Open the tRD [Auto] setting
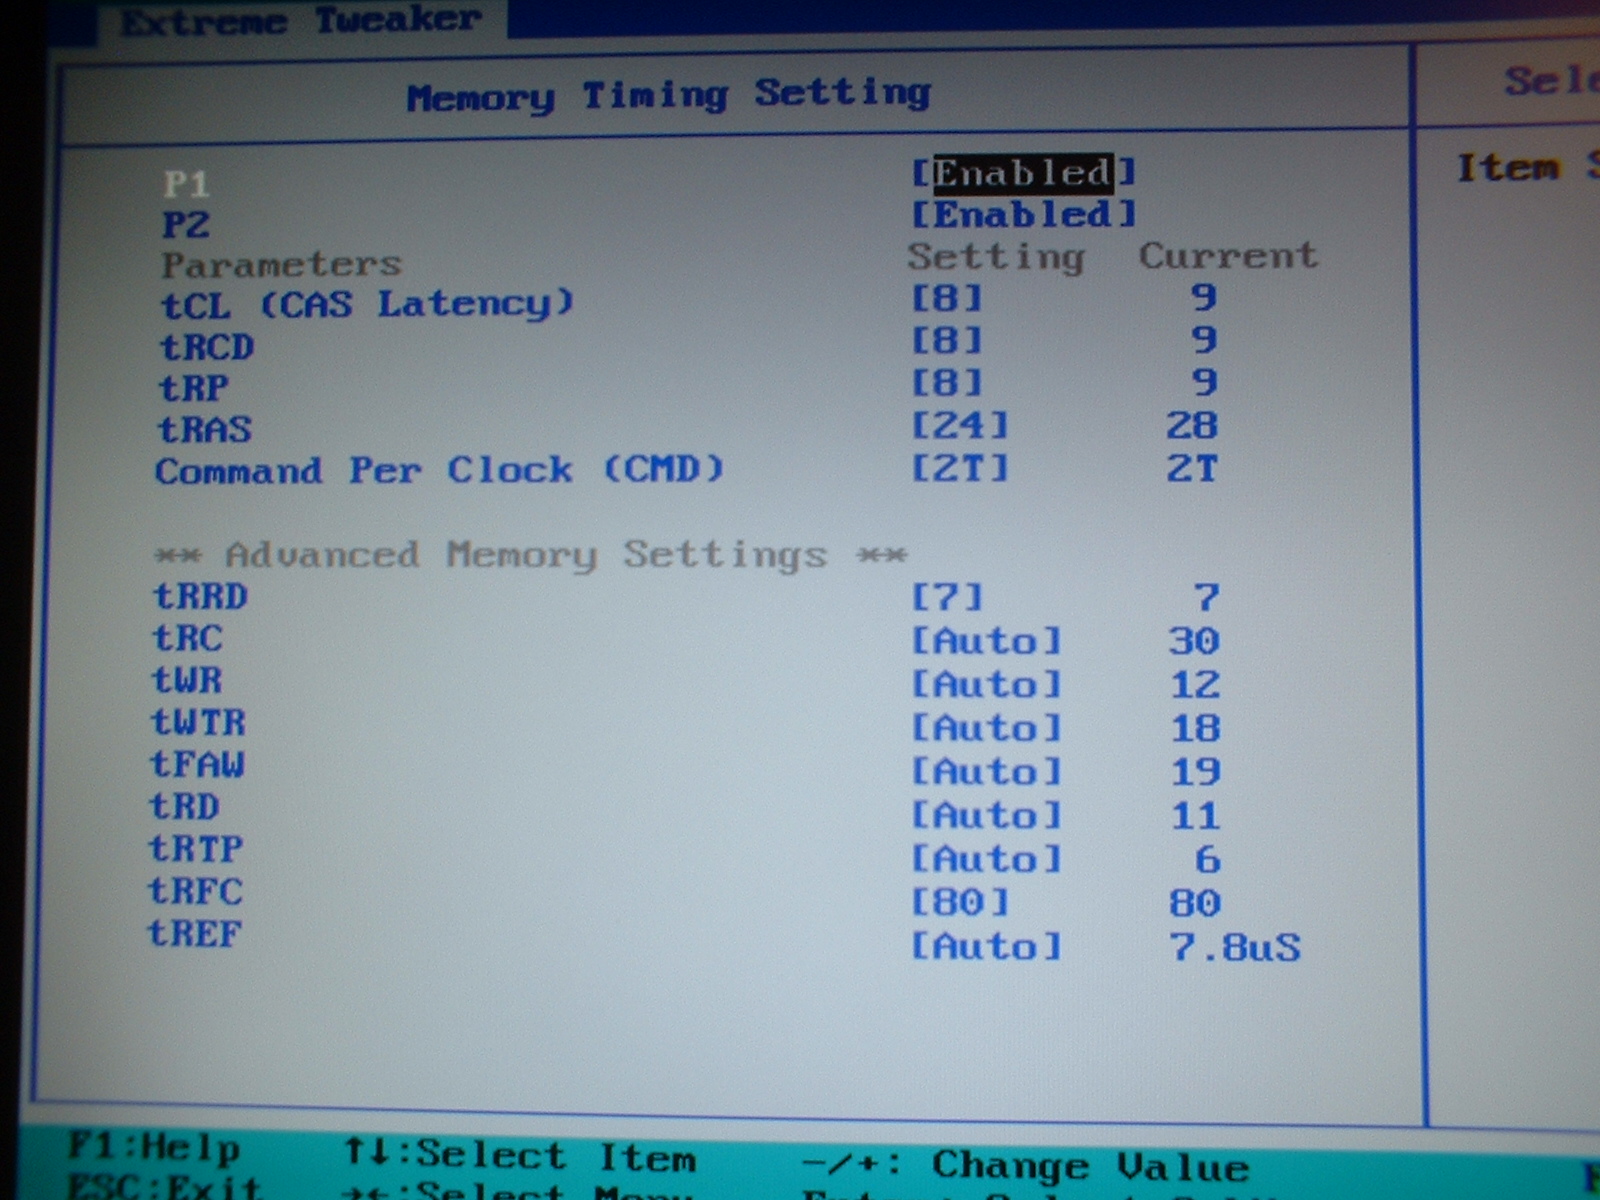This screenshot has width=1600, height=1200. pos(985,816)
